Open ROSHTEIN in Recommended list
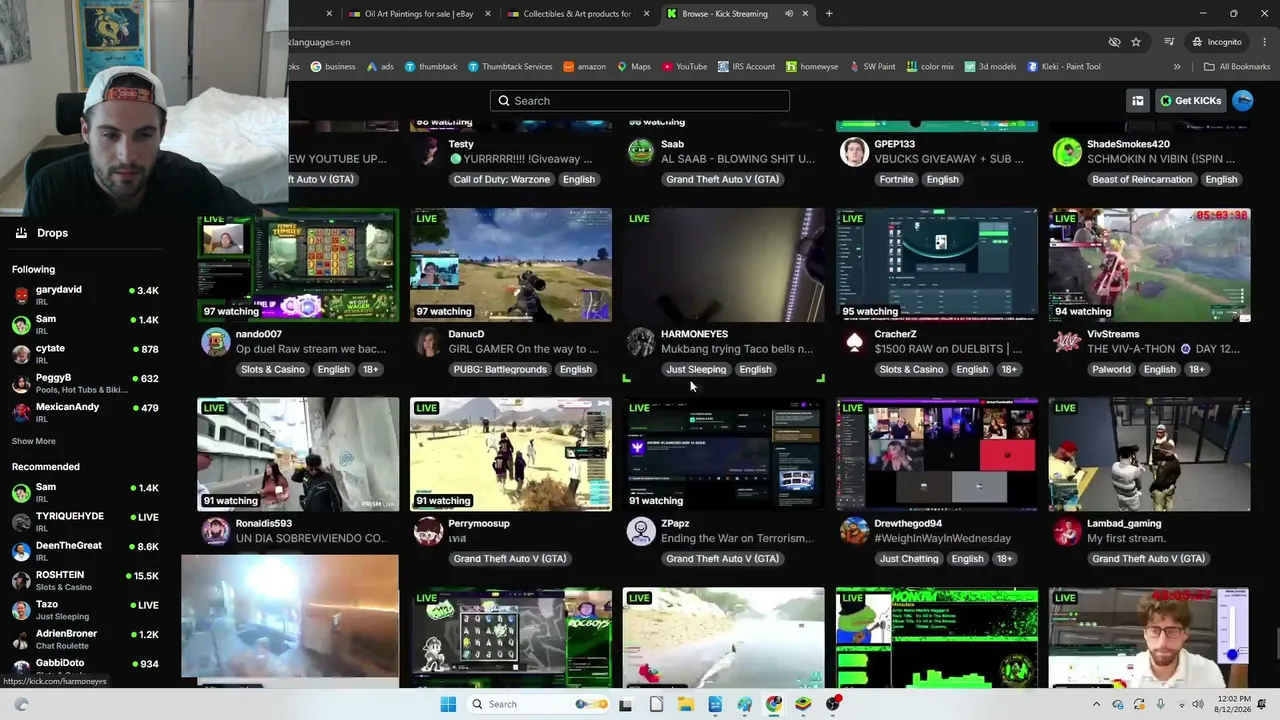The width and height of the screenshot is (1280, 720). 85,580
